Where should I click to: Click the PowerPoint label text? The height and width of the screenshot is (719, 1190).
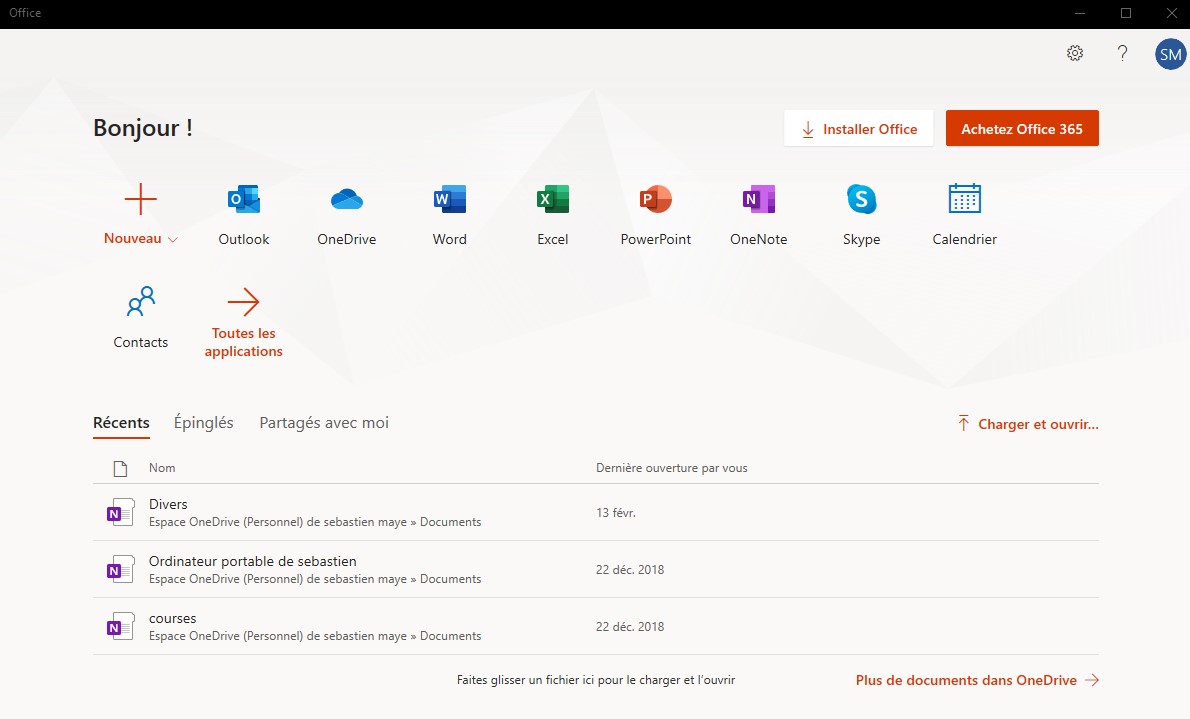(x=656, y=239)
